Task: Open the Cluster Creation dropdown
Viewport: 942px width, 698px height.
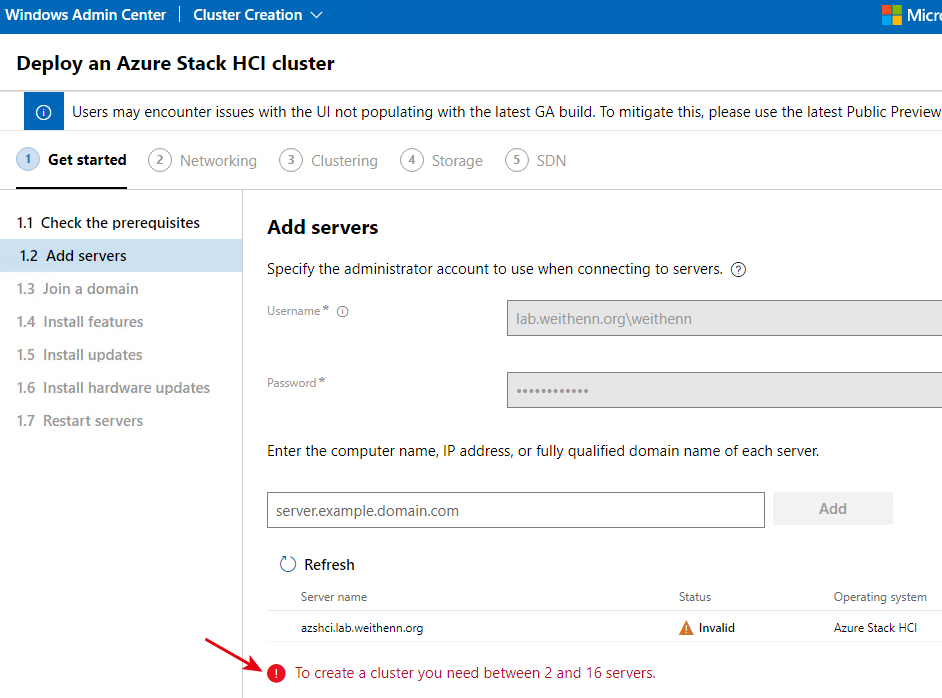Action: [x=258, y=15]
